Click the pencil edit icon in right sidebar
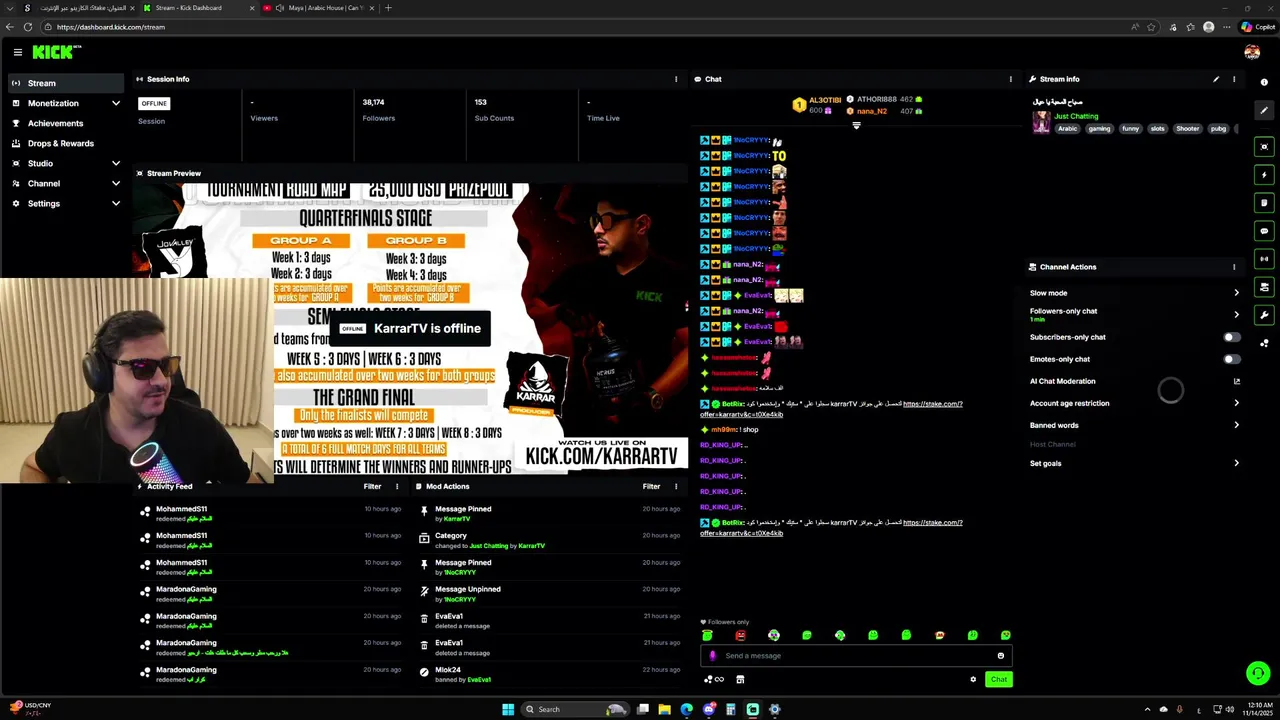This screenshot has width=1280, height=720. tap(1264, 111)
